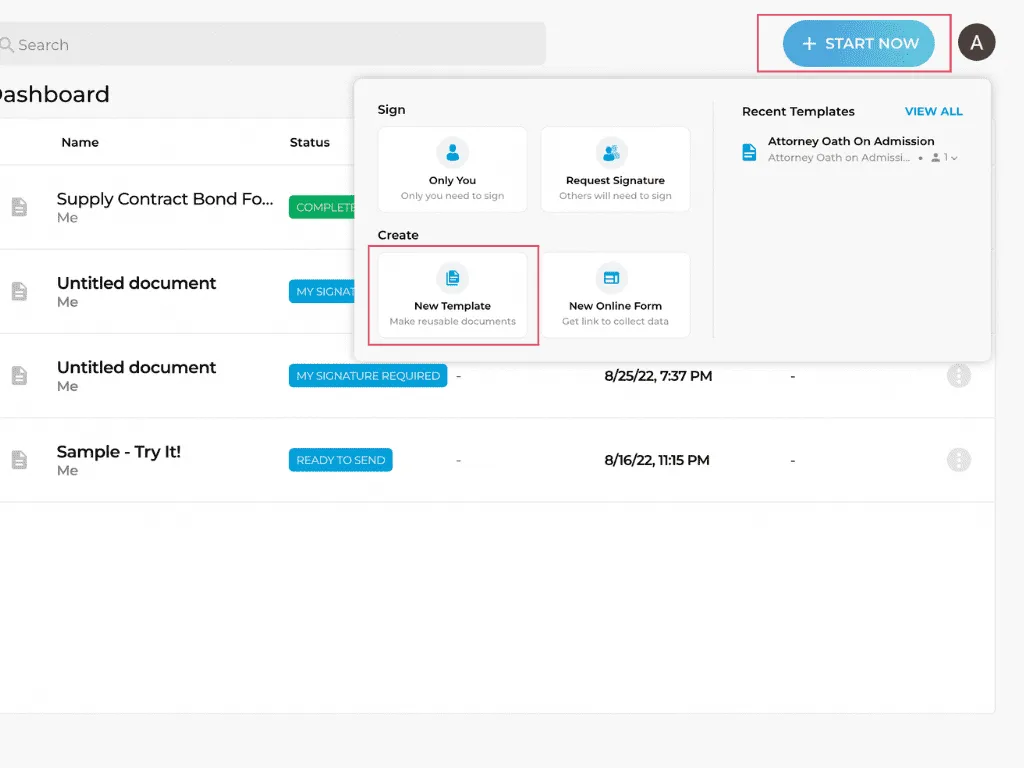
Task: Click the Sample - Try It! file icon
Action: (x=20, y=460)
